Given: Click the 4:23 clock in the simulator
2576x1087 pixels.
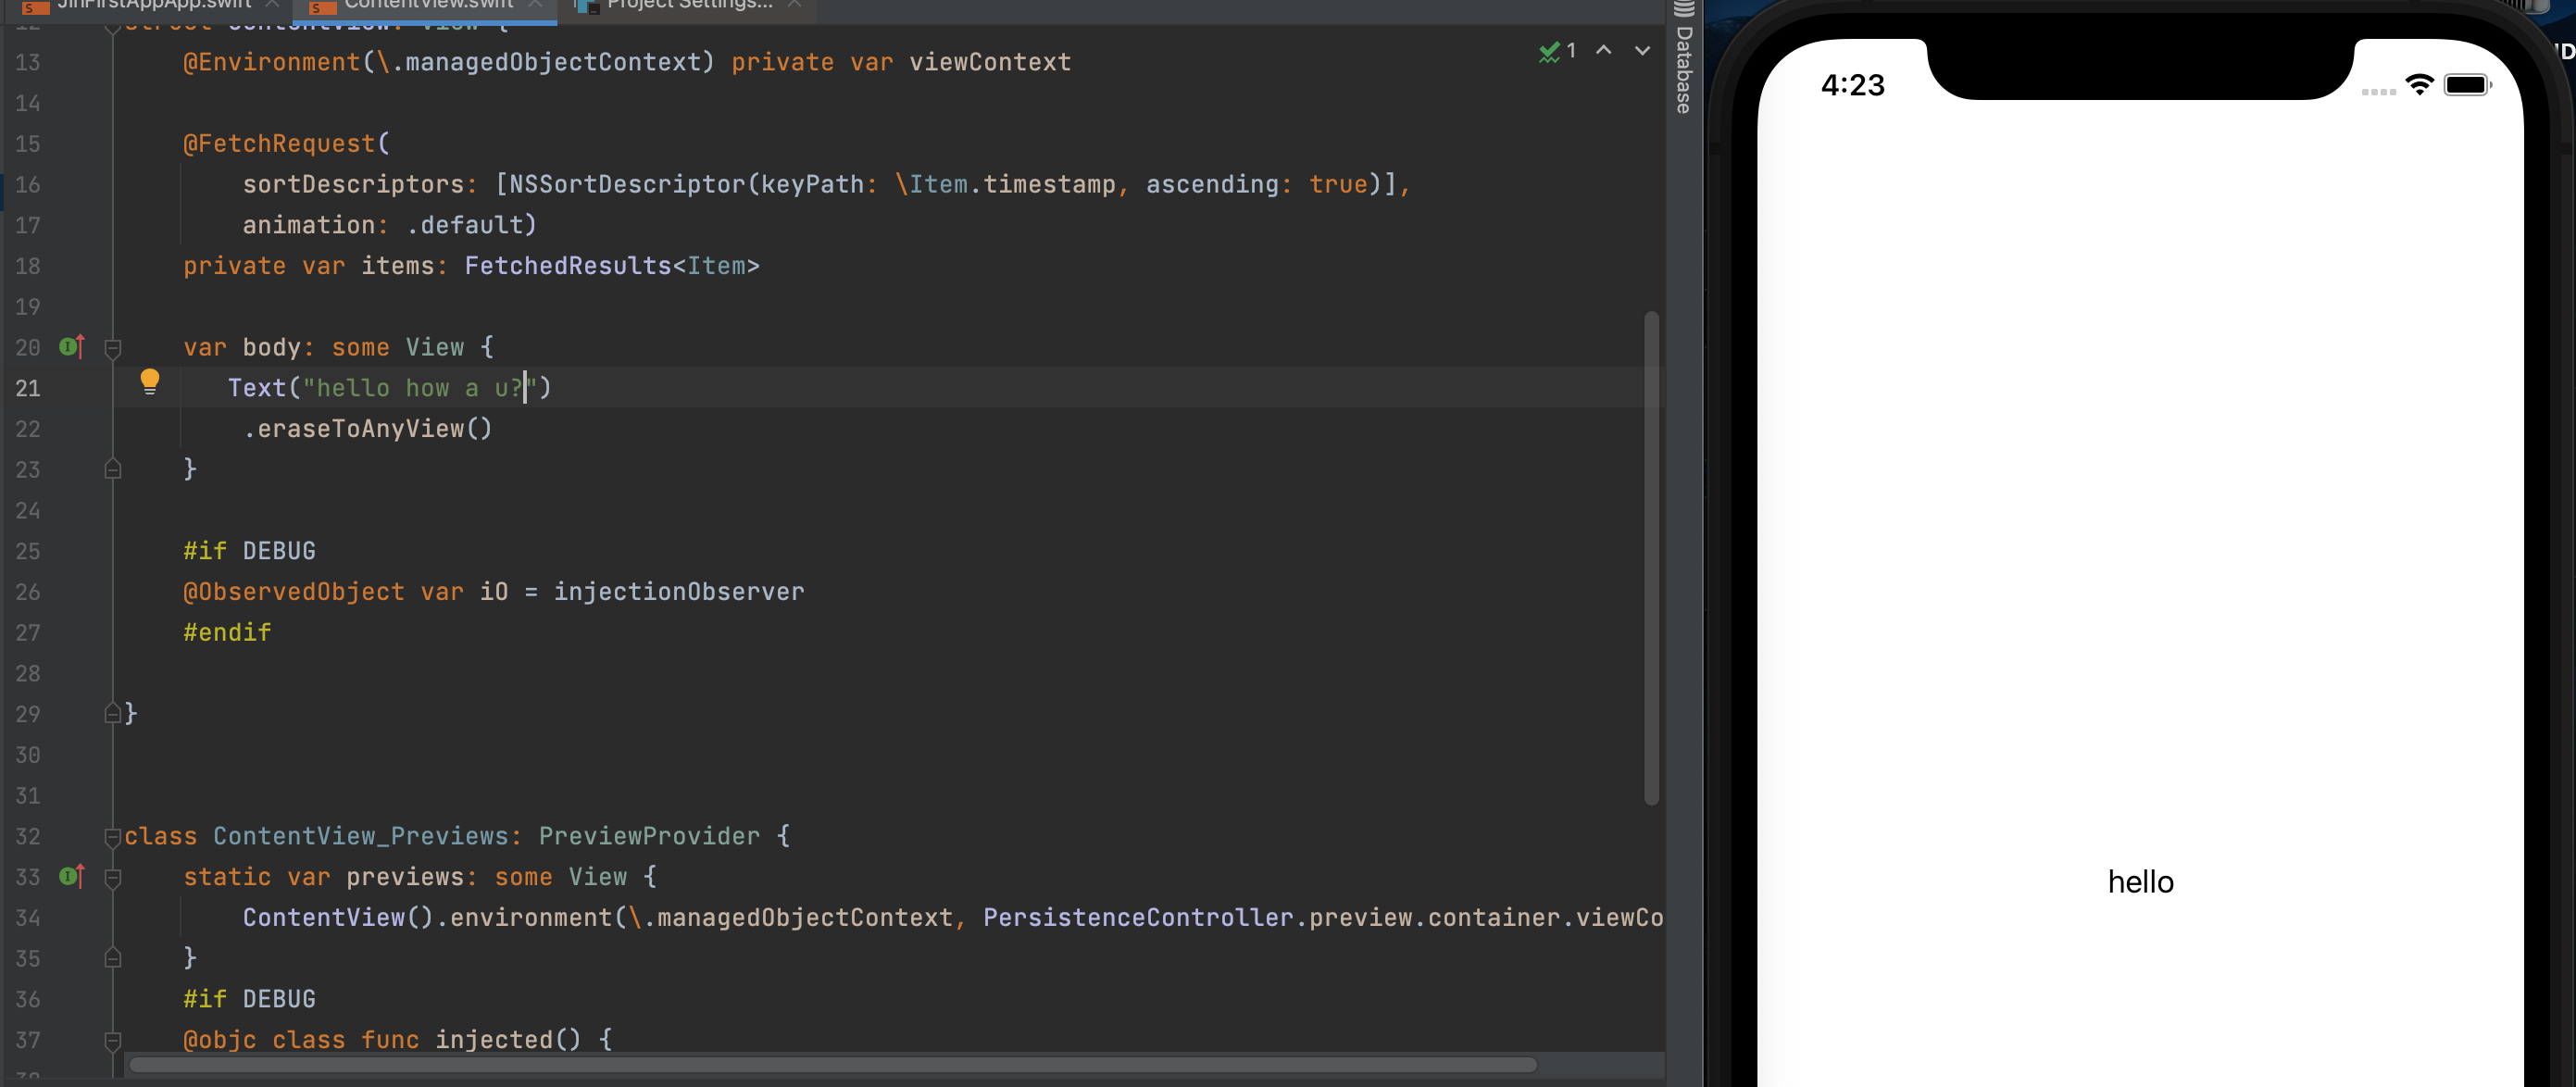Looking at the screenshot, I should (1852, 86).
